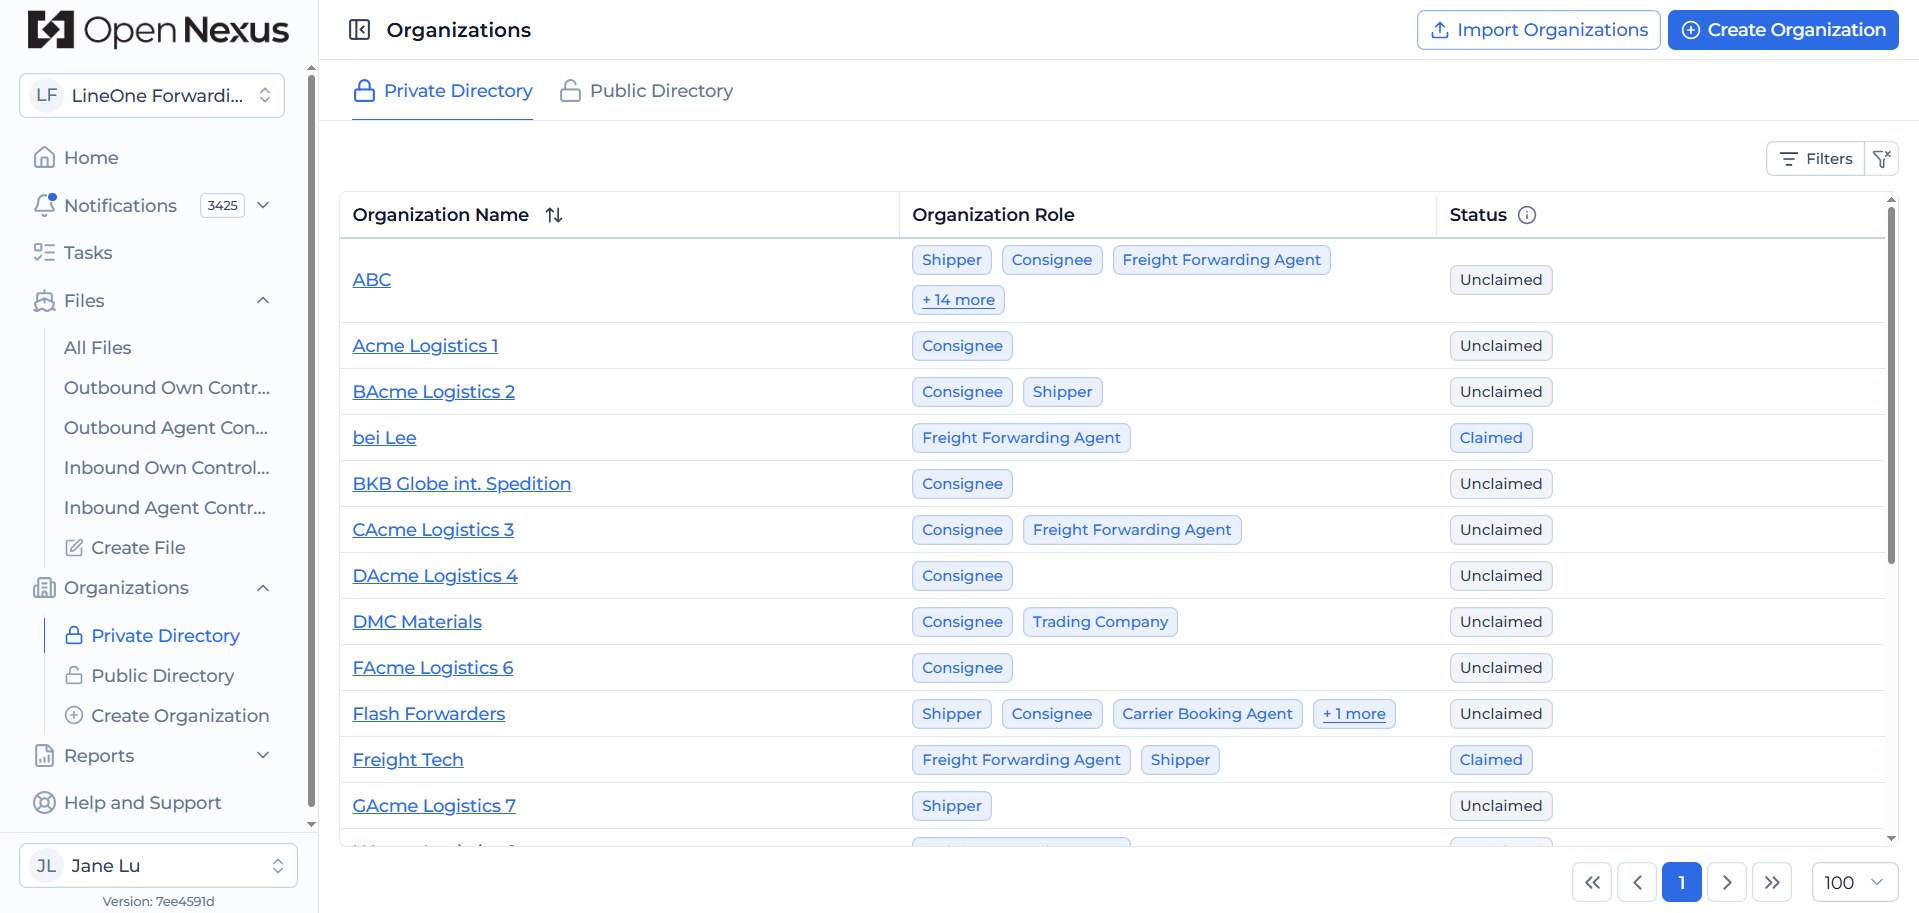
Task: Go to last page of results
Action: tap(1772, 883)
